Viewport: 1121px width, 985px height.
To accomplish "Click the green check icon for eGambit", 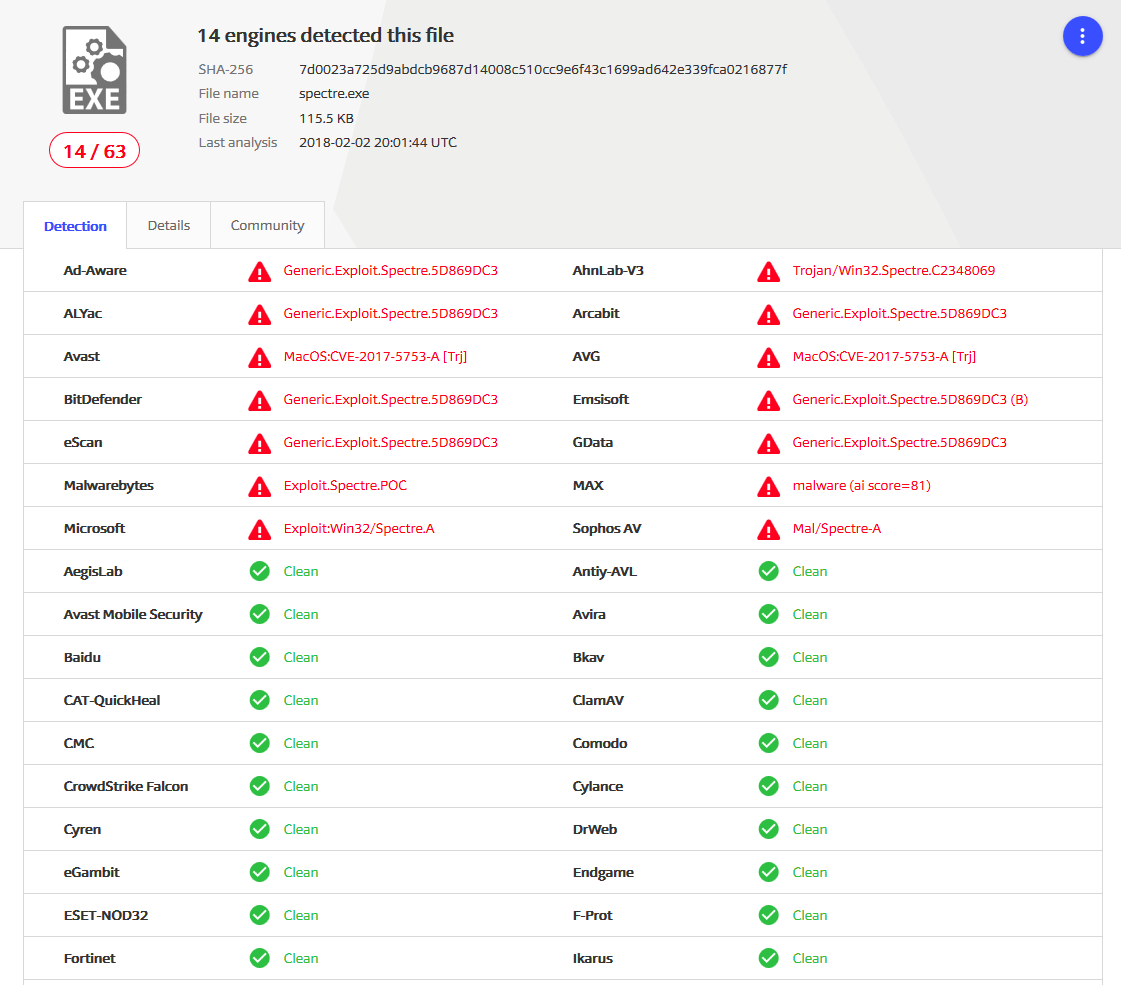I will 260,872.
